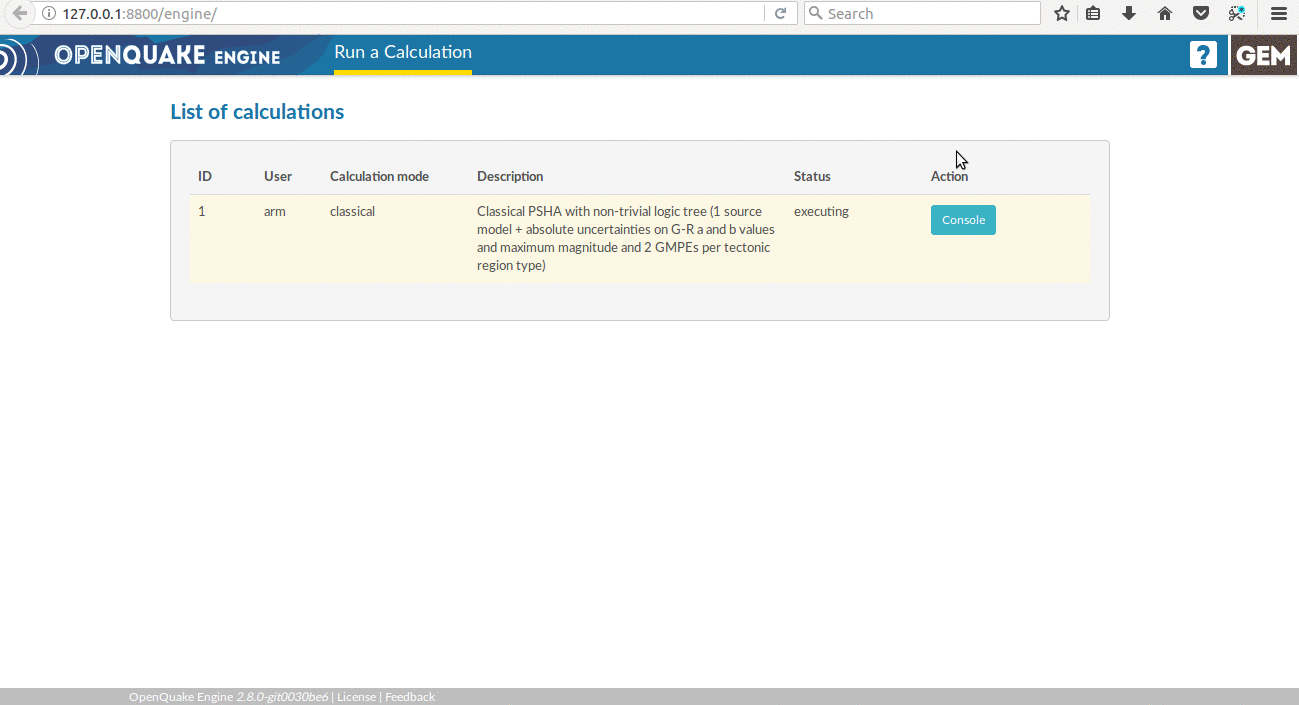Image resolution: width=1299 pixels, height=705 pixels.
Task: Go to the browser home page icon
Action: (x=1165, y=14)
